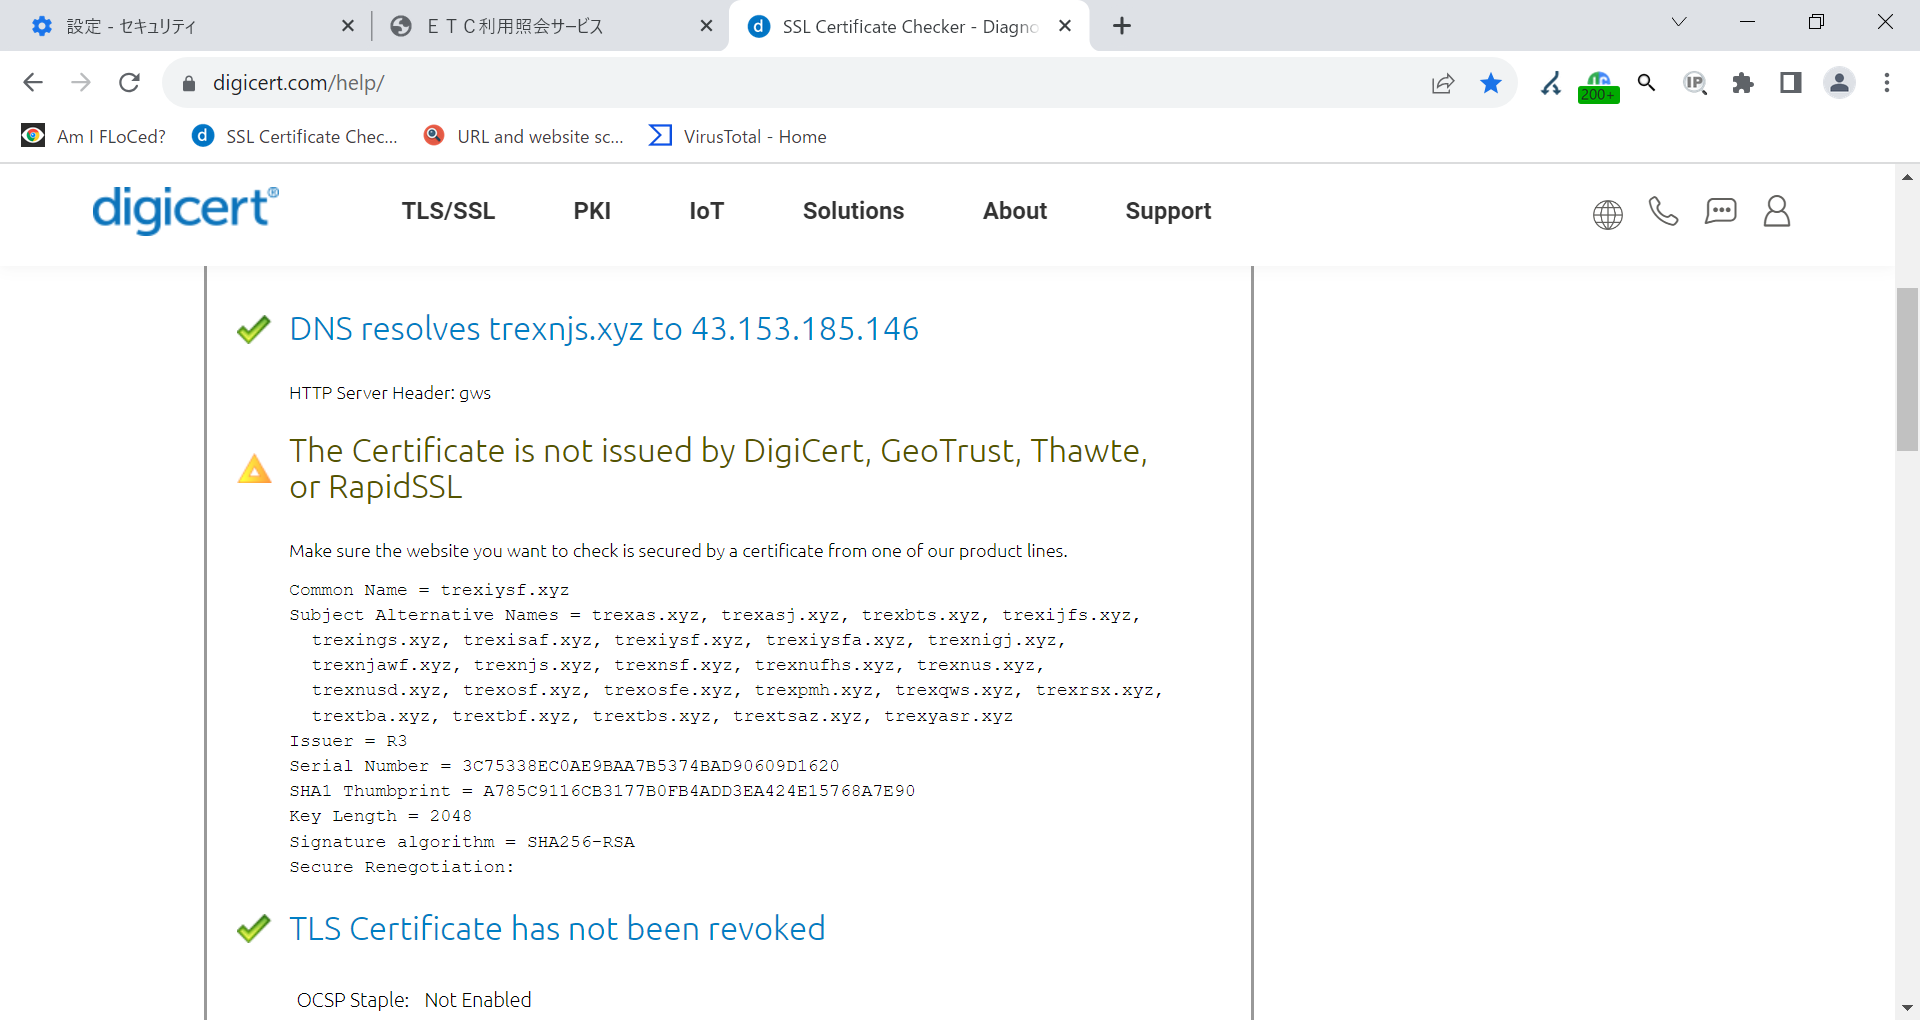The height and width of the screenshot is (1020, 1920).
Task: Click the Common Name = trexiysf.xyz line
Action: click(429, 590)
